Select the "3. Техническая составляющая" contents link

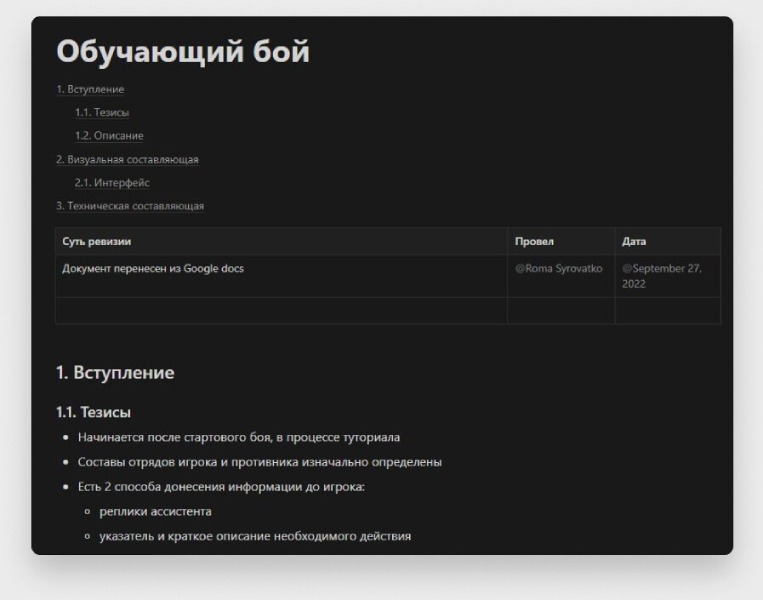click(x=130, y=206)
